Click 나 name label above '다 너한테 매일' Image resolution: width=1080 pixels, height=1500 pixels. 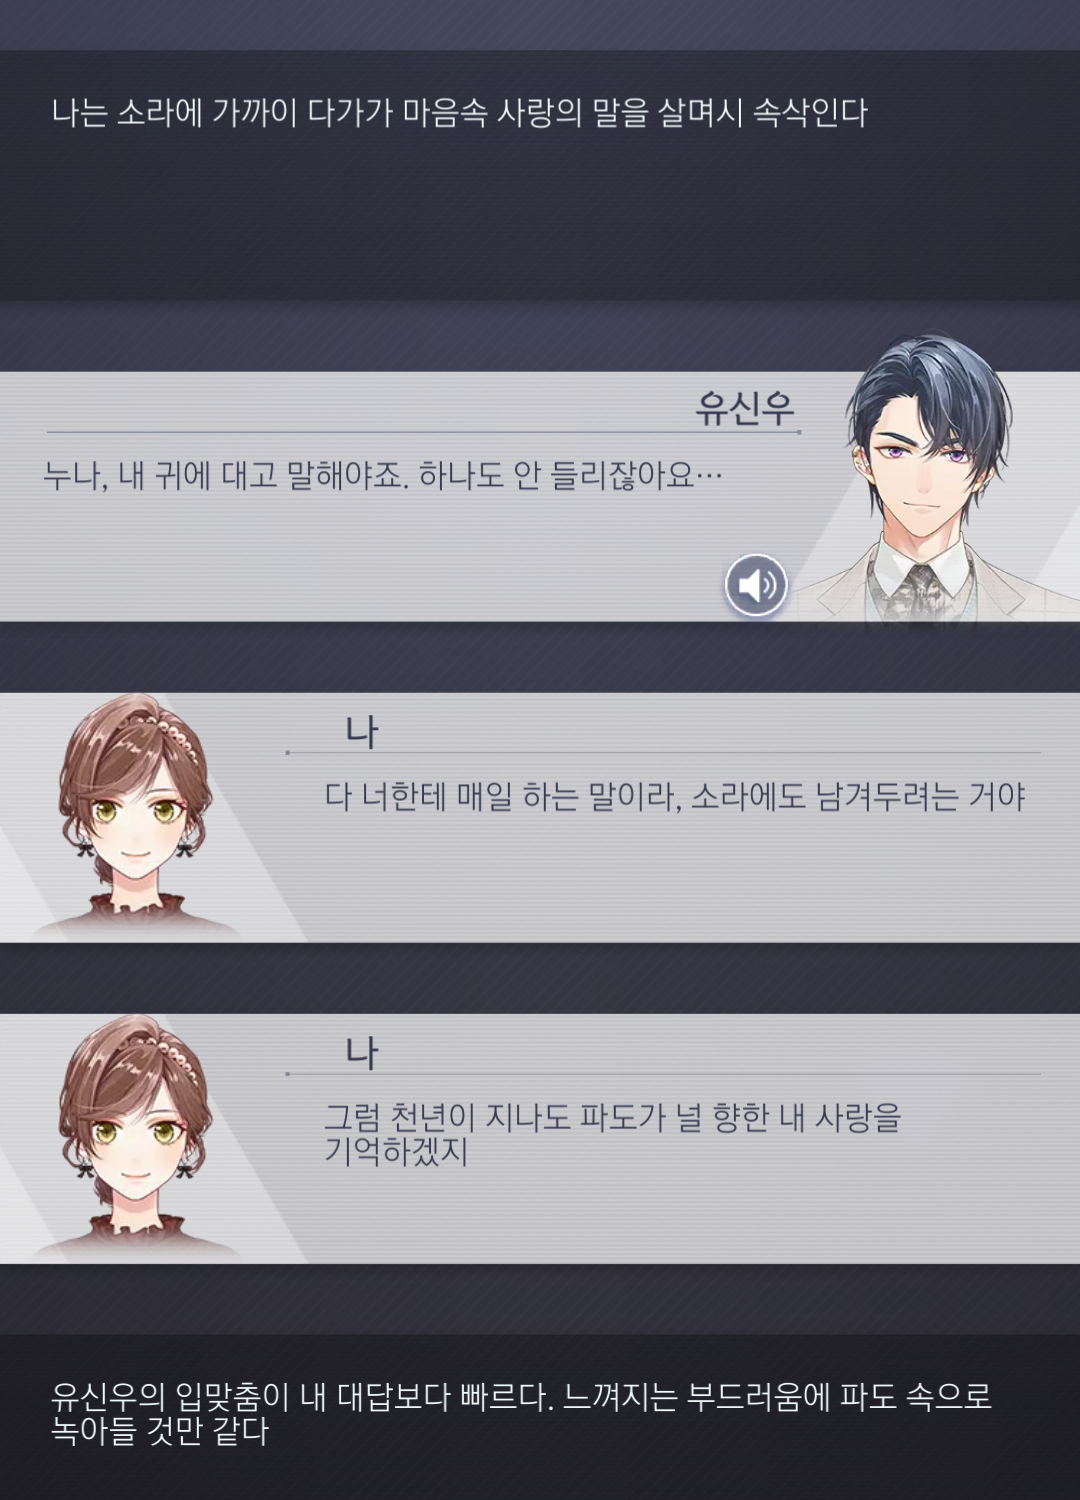(361, 732)
